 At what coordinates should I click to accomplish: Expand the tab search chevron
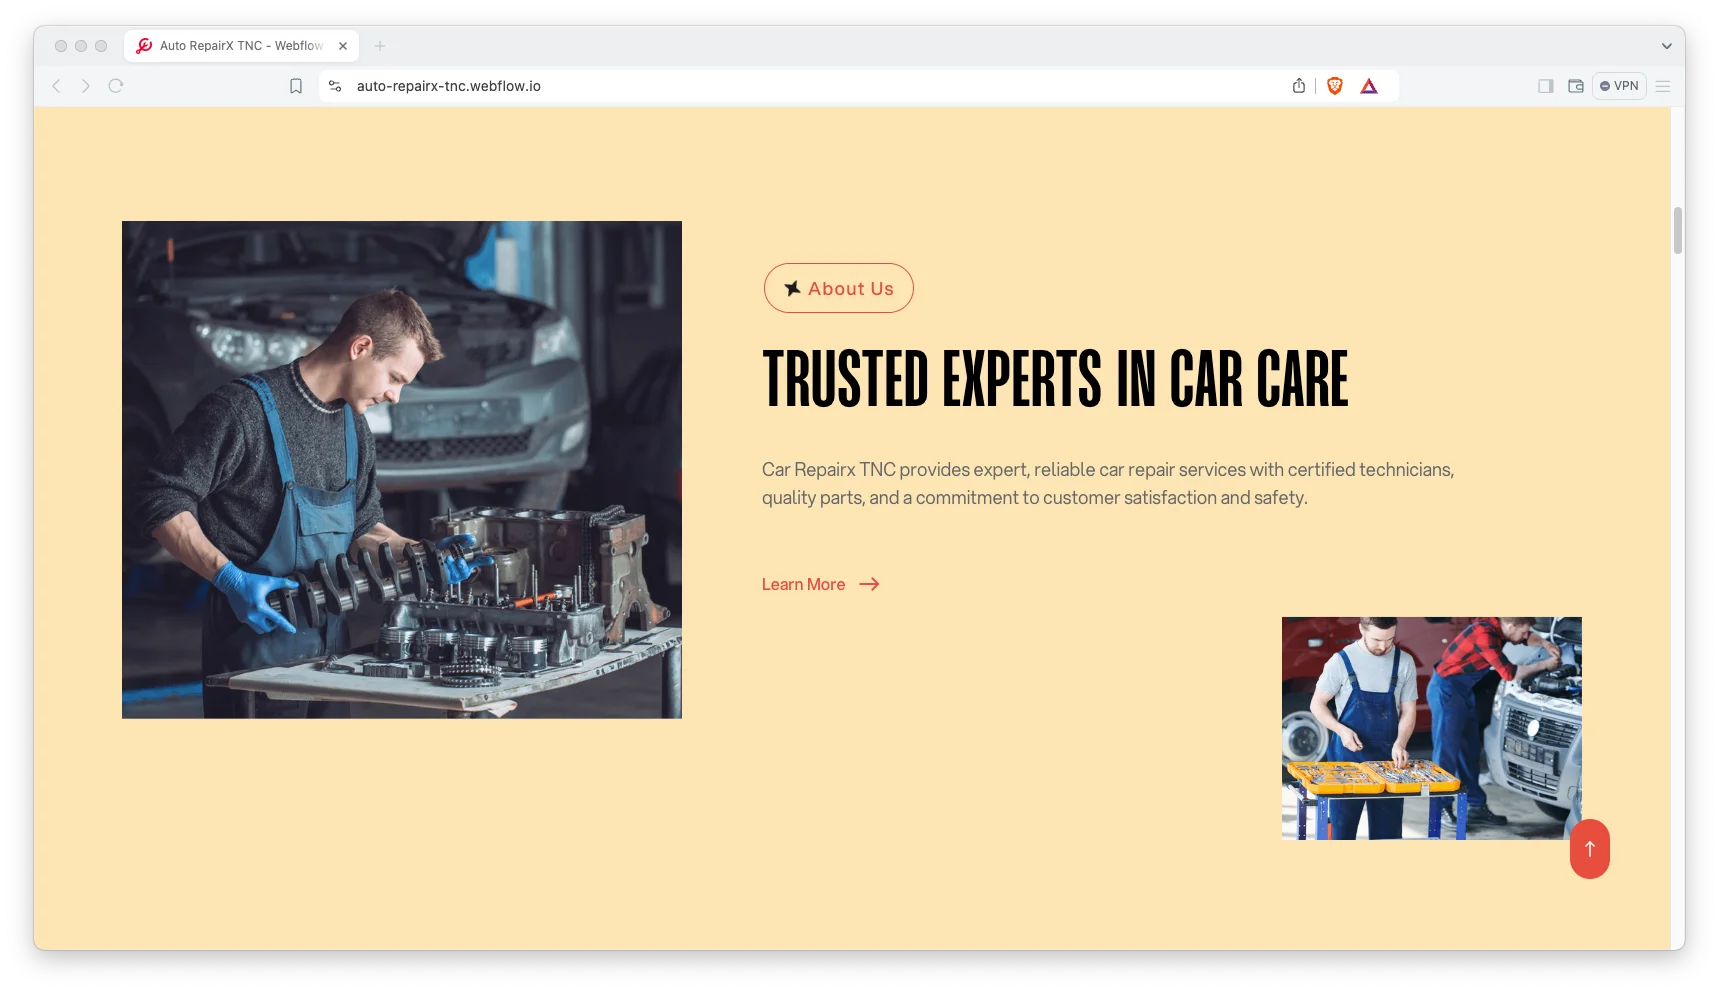tap(1667, 46)
